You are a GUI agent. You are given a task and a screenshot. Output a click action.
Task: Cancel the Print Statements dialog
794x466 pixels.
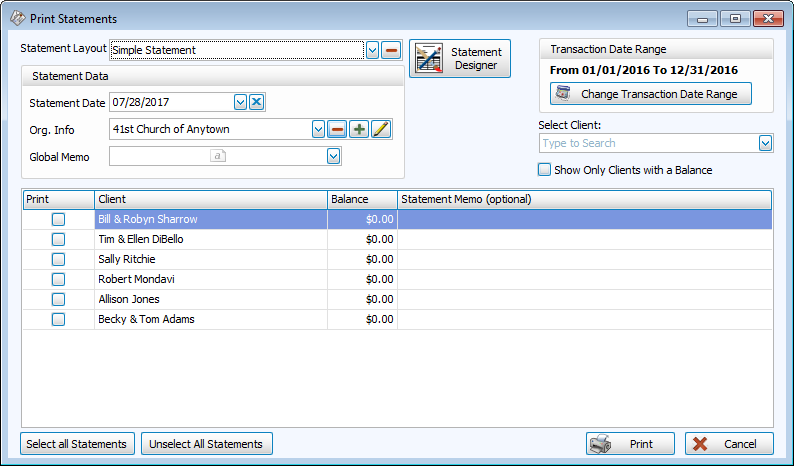pos(729,444)
